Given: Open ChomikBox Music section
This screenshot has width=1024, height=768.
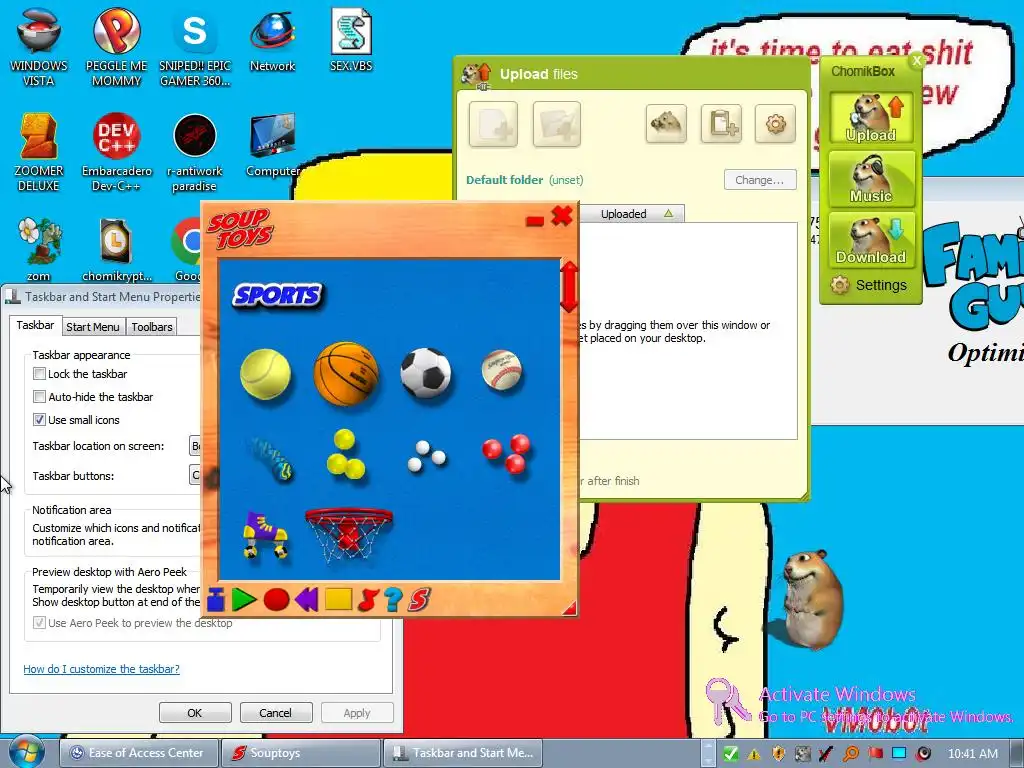Looking at the screenshot, I should pos(871,178).
